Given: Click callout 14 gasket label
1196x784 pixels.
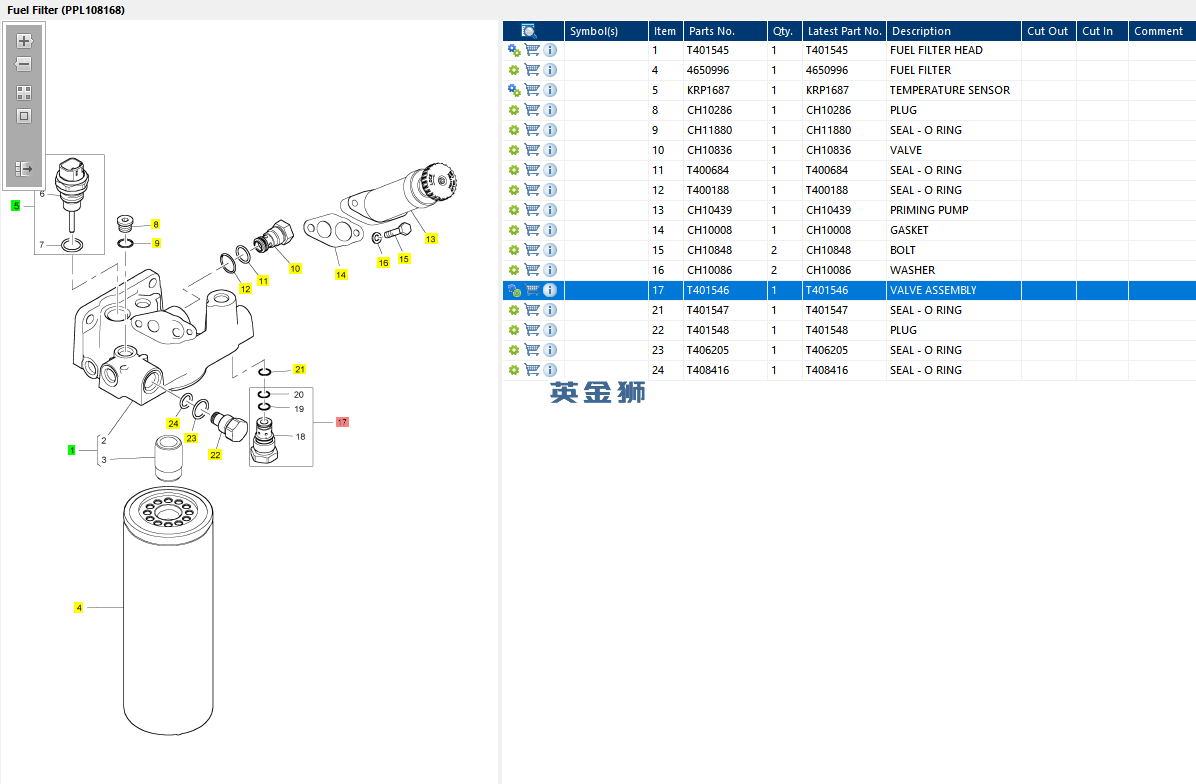Looking at the screenshot, I should click(341, 275).
